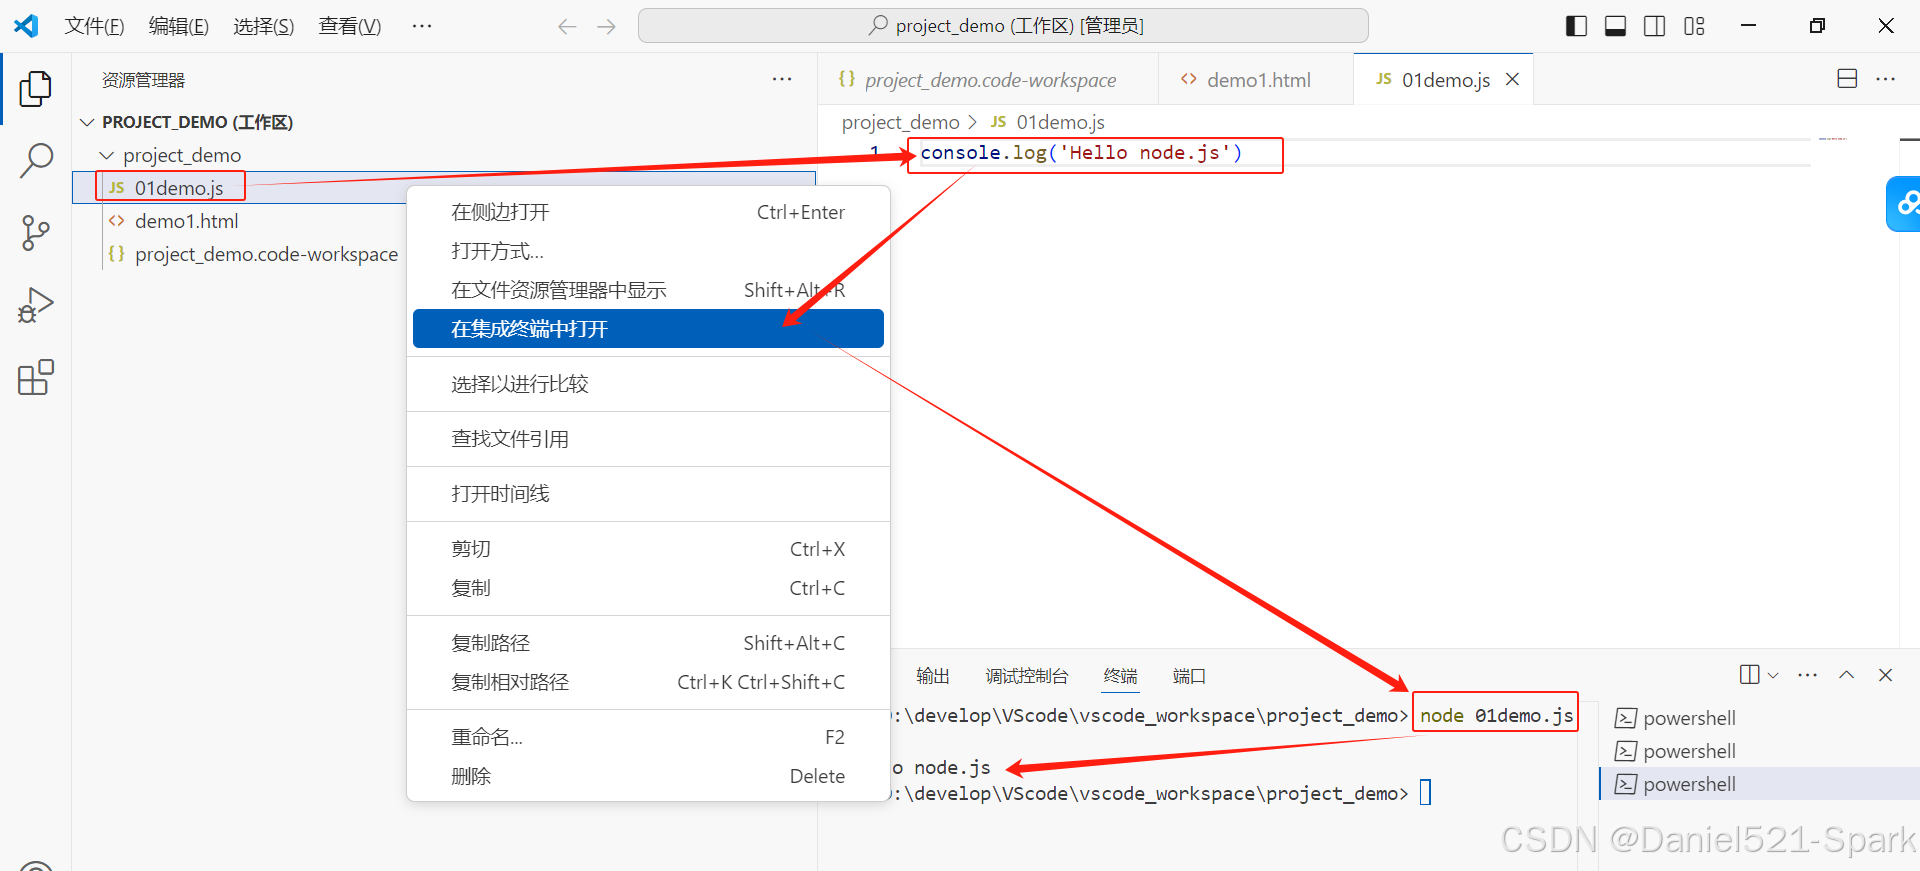
Task: Choose 复制 from context menu
Action: tap(648, 588)
